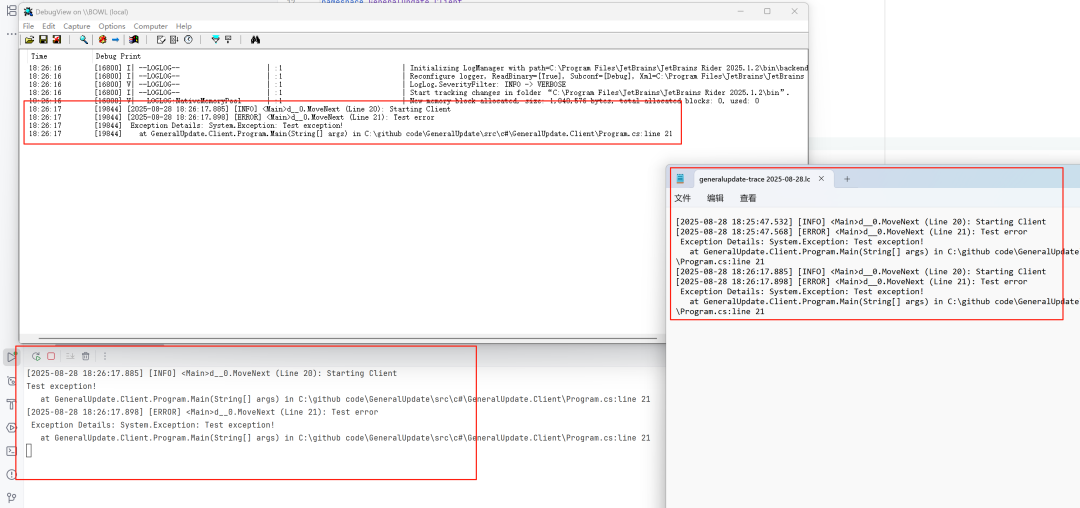Viewport: 1080px width, 508px height.
Task: Click Rider console '[INFO] ... Starting Client' line
Action: 211,373
